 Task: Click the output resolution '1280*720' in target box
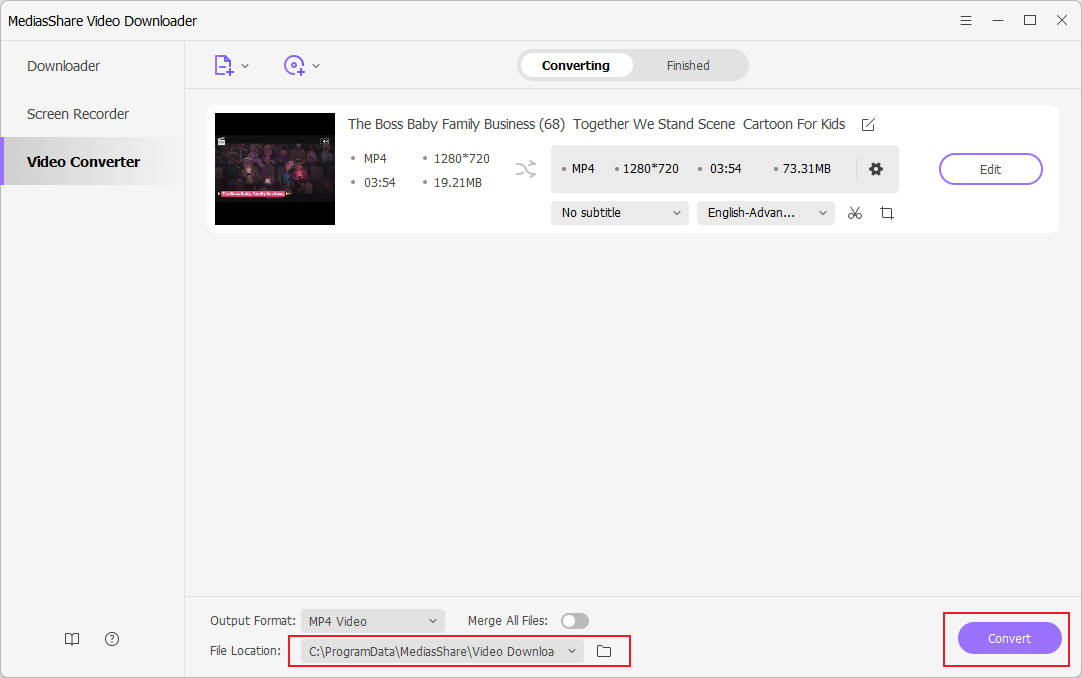pyautogui.click(x=651, y=169)
